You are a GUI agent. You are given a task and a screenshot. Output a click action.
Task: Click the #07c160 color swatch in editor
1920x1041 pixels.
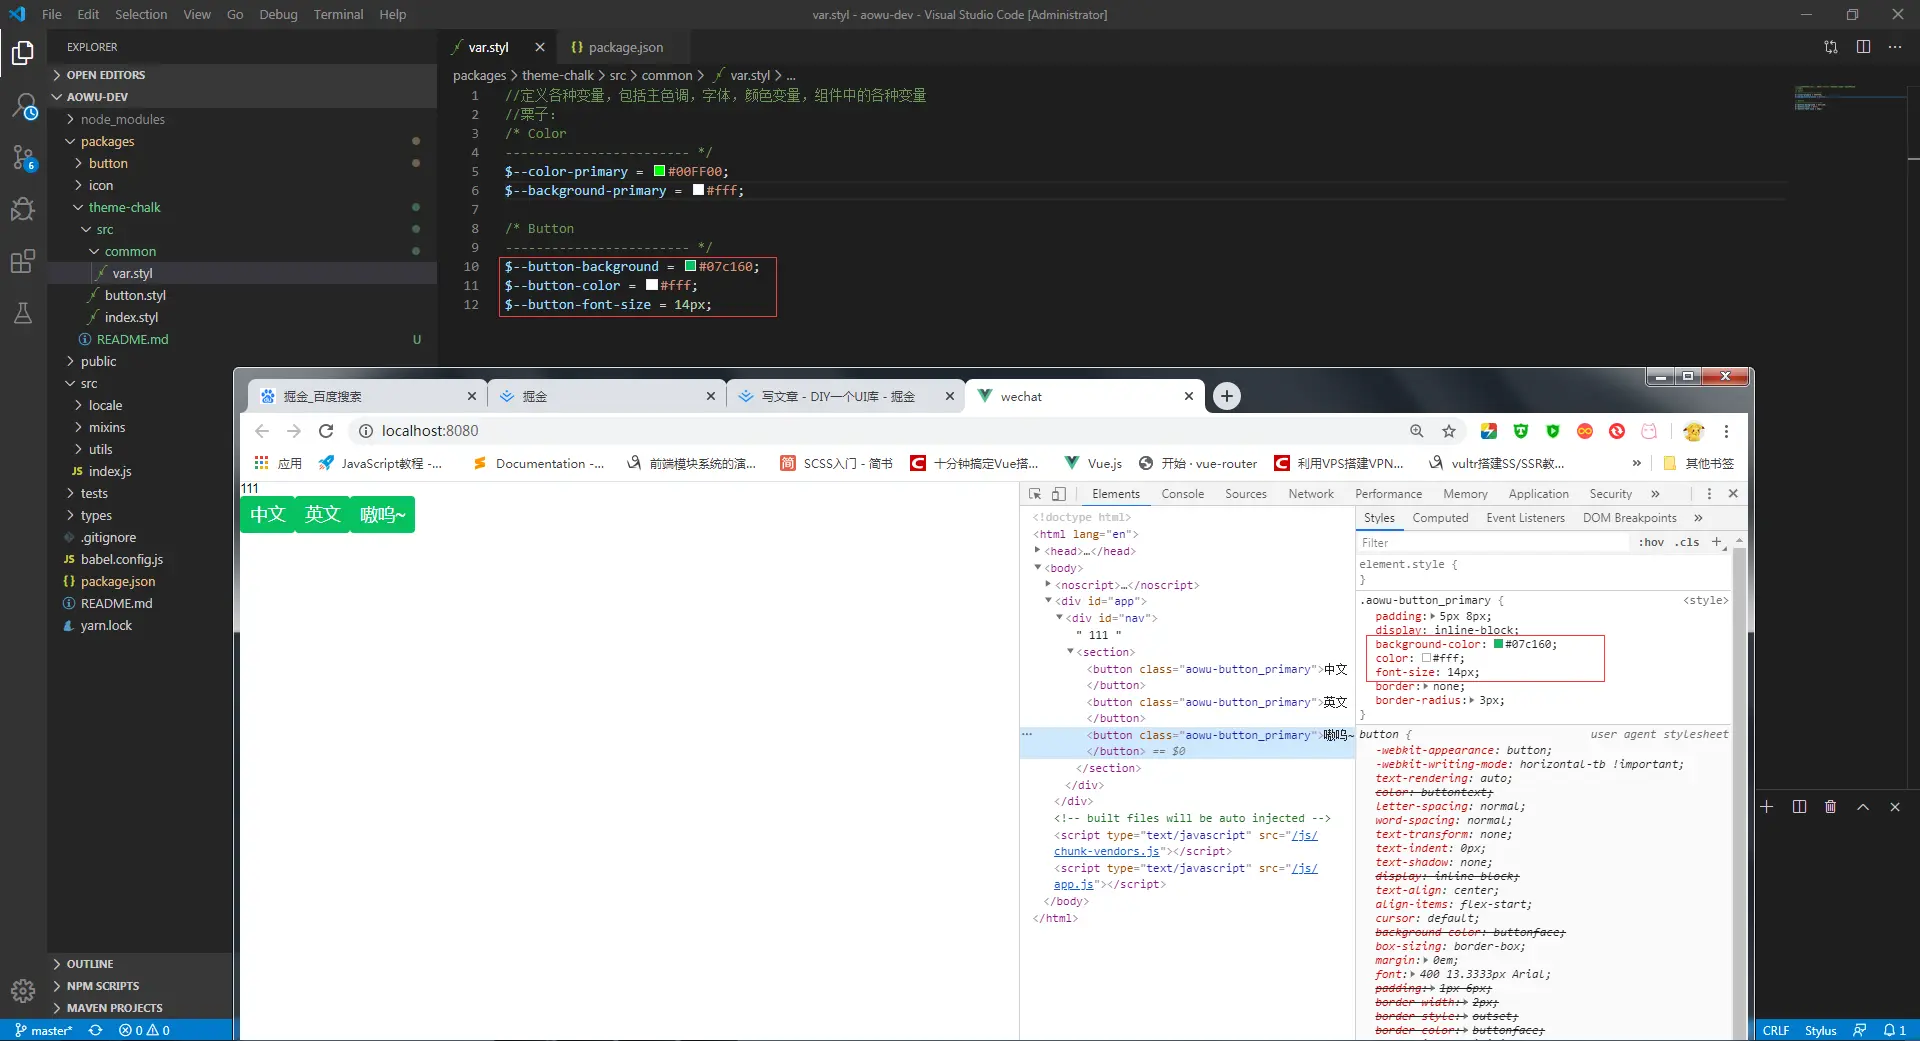coord(690,267)
